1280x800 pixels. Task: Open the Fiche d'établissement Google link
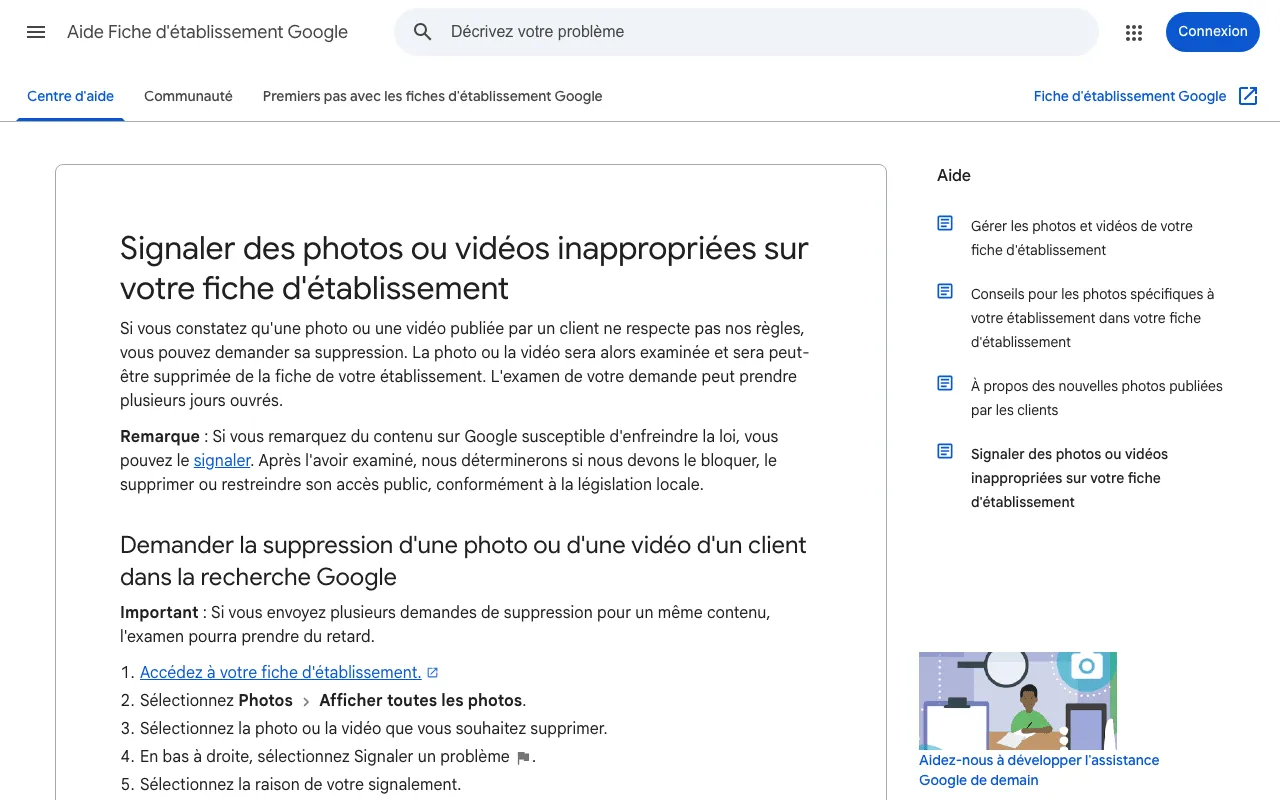(1130, 96)
